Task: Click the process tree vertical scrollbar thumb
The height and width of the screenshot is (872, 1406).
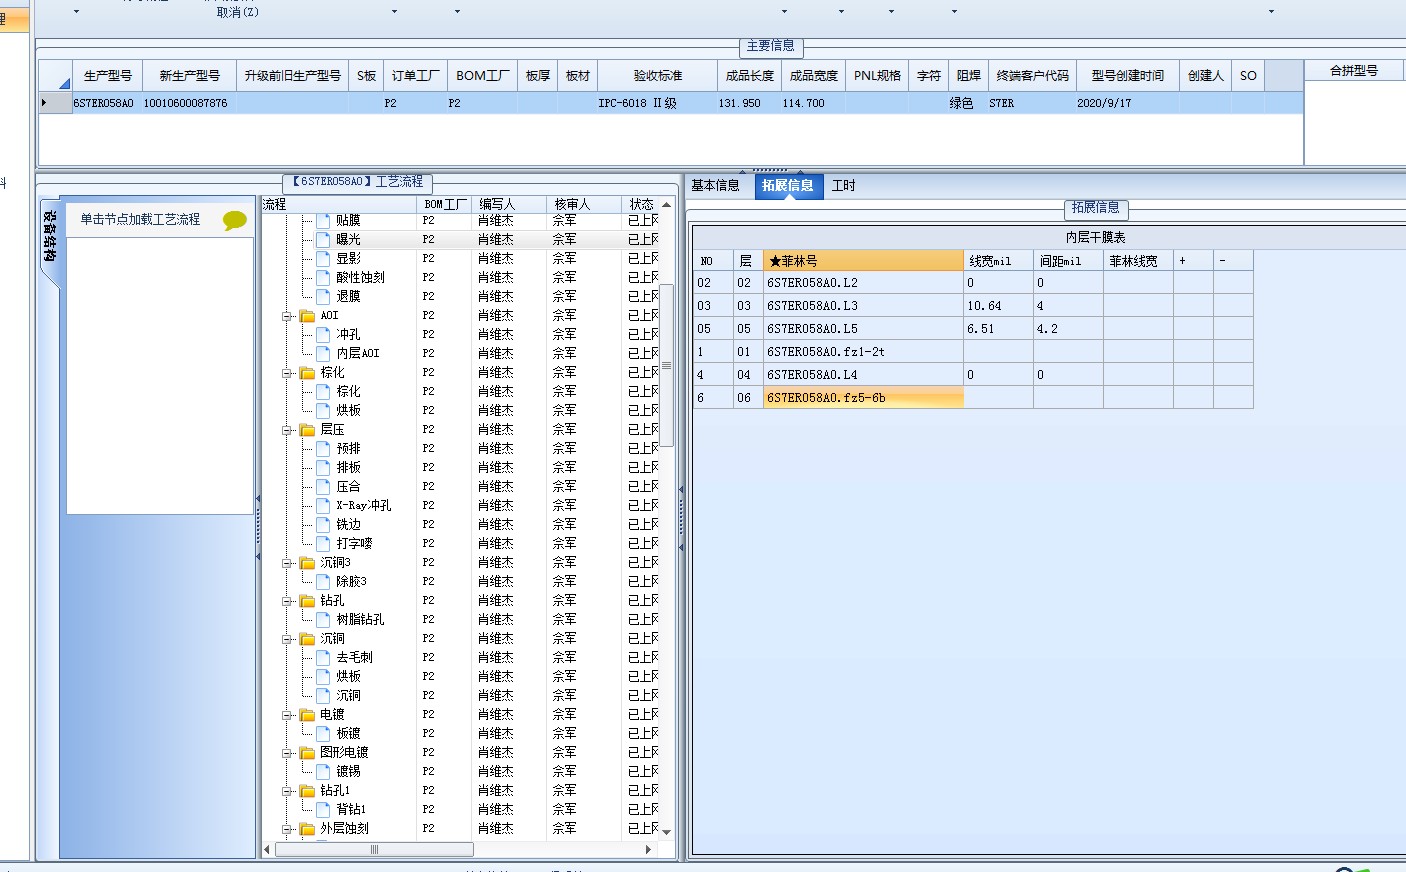Action: tap(667, 366)
